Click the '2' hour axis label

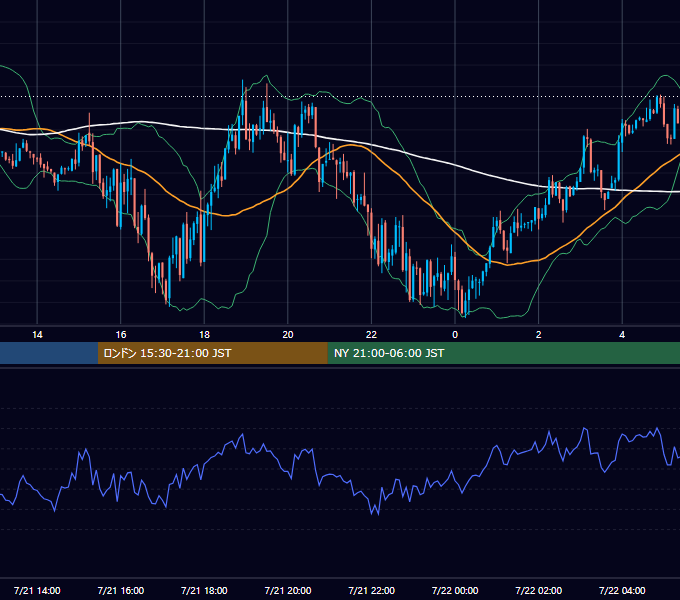[x=539, y=335]
